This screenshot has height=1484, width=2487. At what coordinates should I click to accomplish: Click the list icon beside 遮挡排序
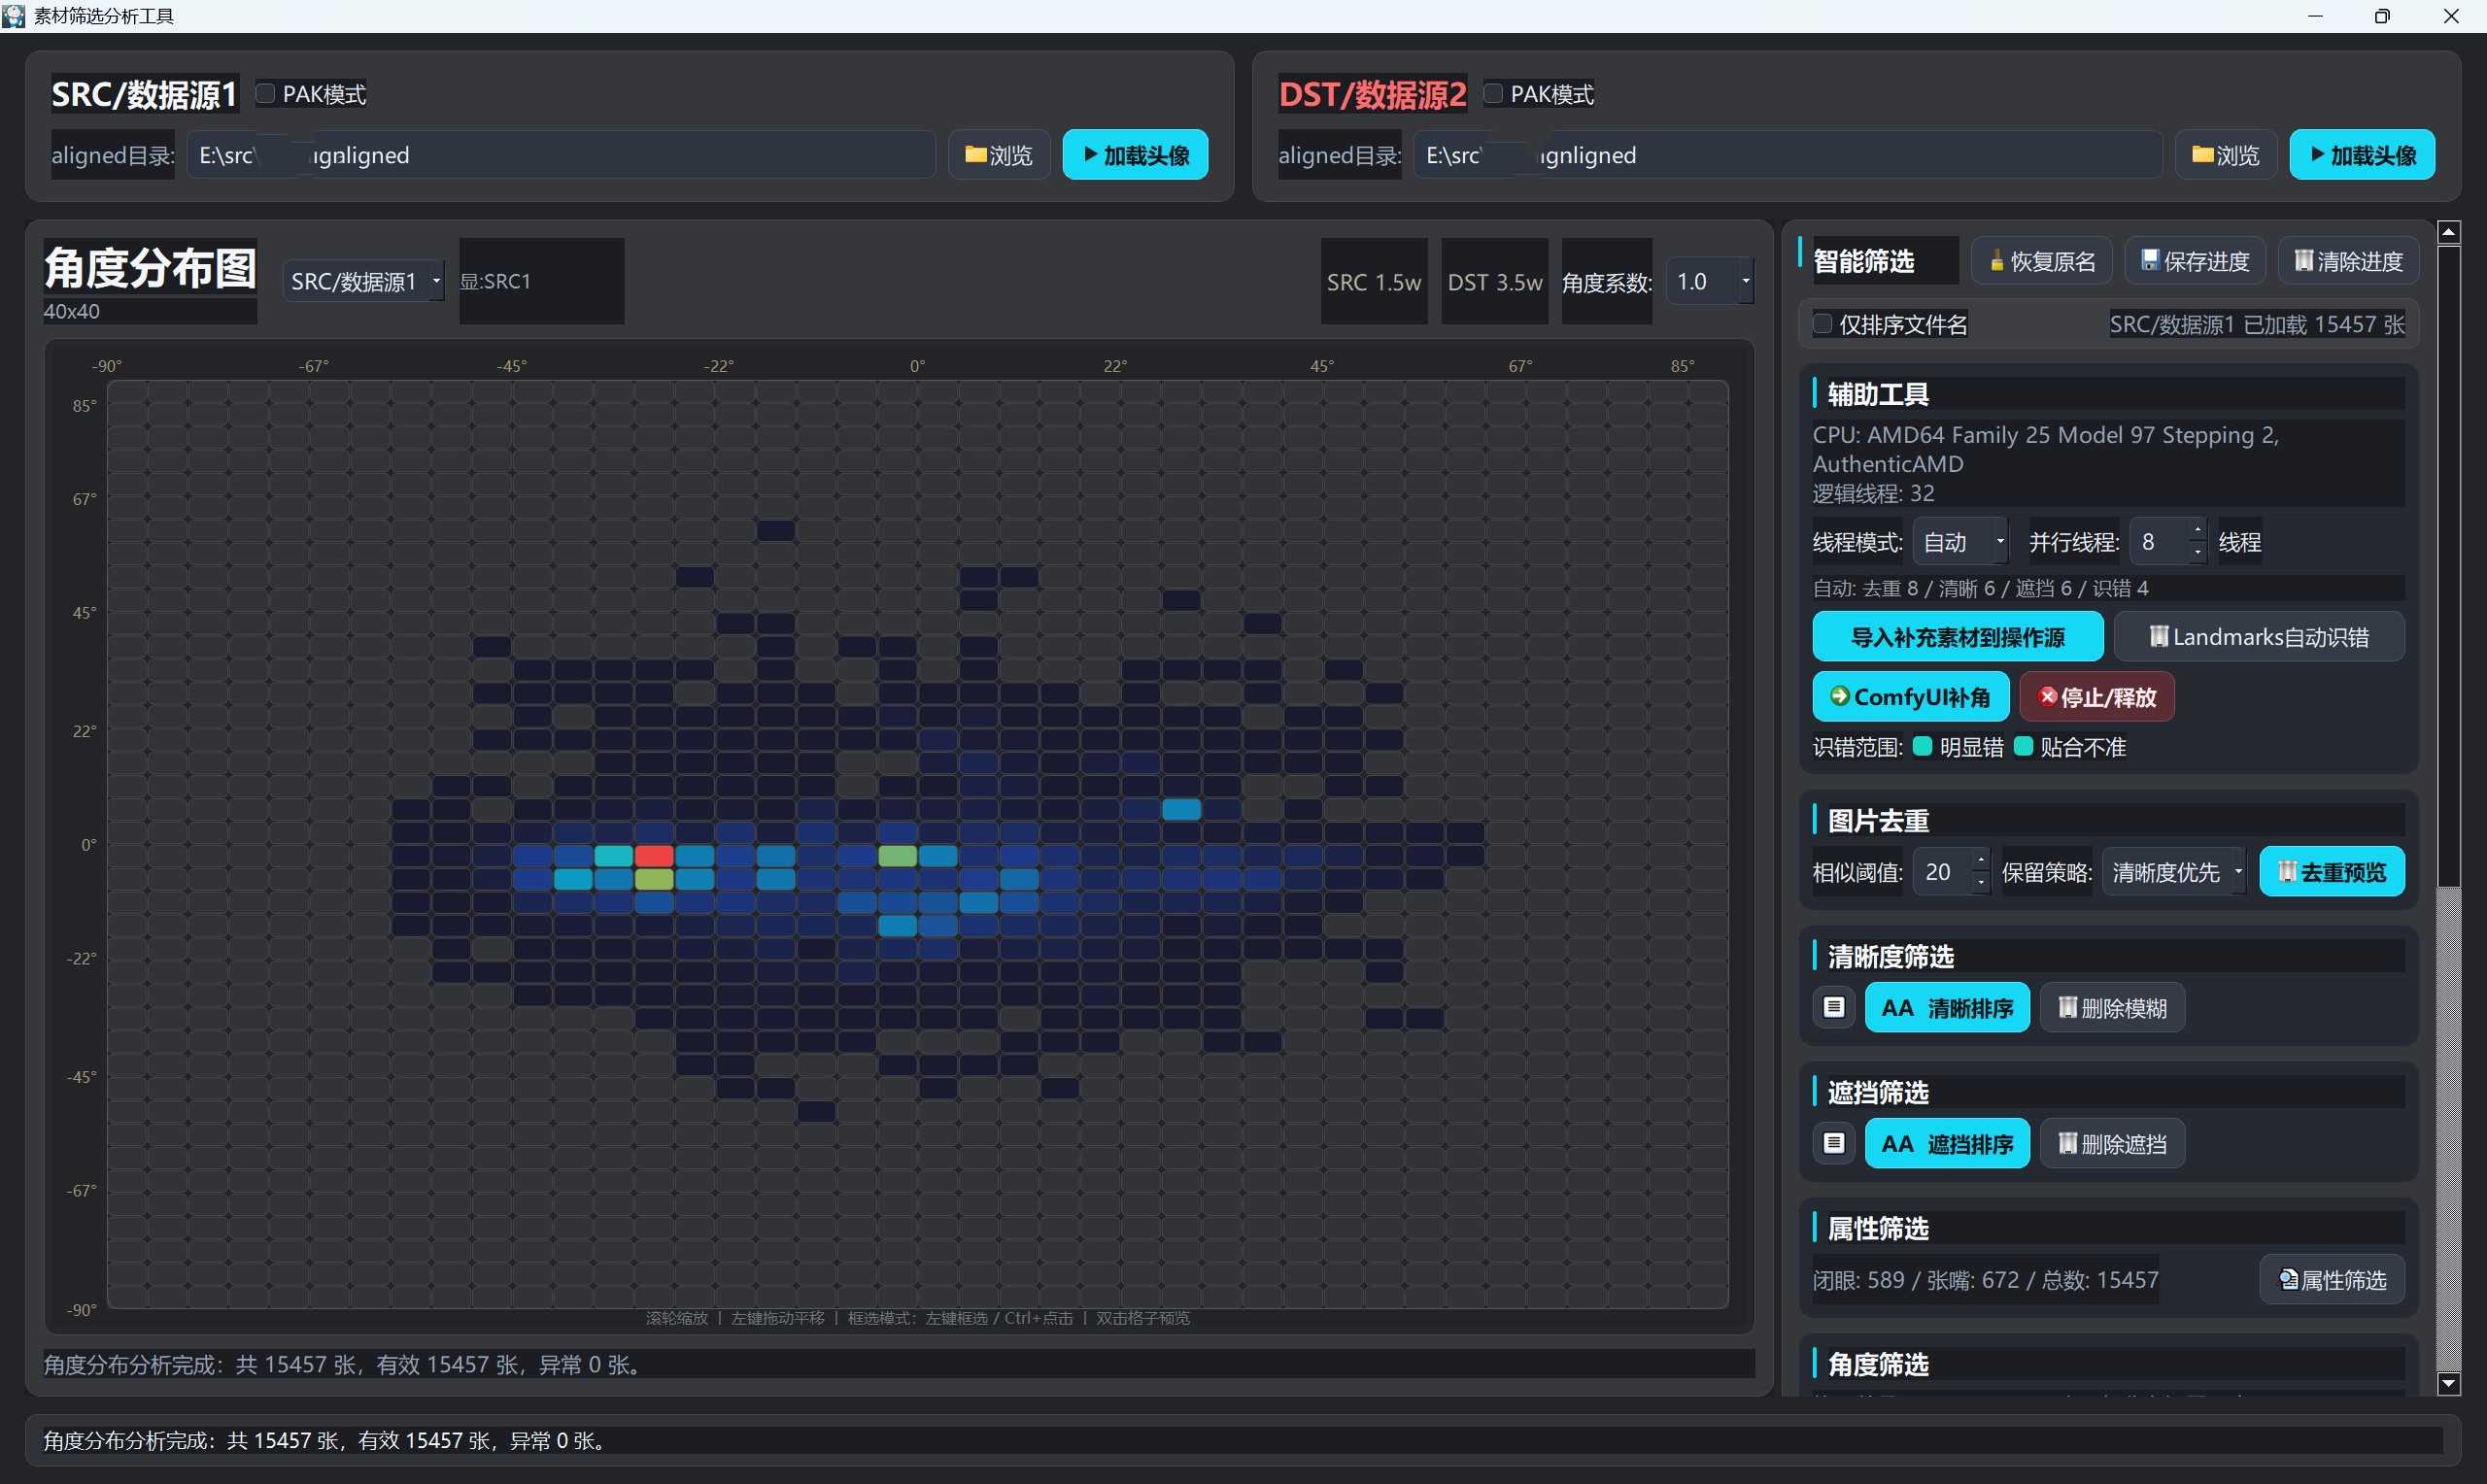(x=1833, y=1143)
